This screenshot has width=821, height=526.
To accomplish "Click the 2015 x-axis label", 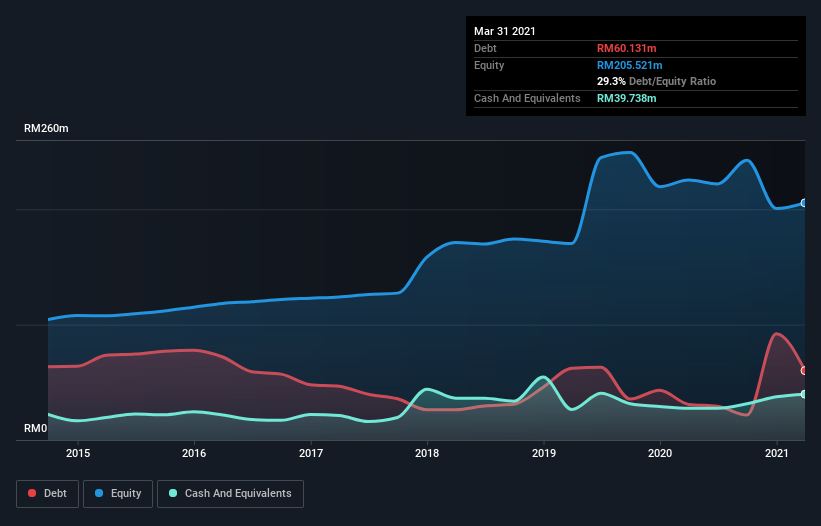I will click(78, 453).
